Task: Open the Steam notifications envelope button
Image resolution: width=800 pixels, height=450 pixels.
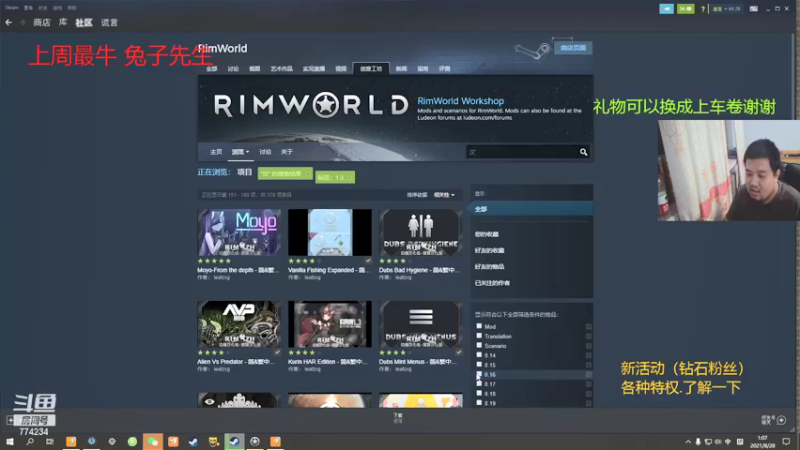Action: [685, 9]
